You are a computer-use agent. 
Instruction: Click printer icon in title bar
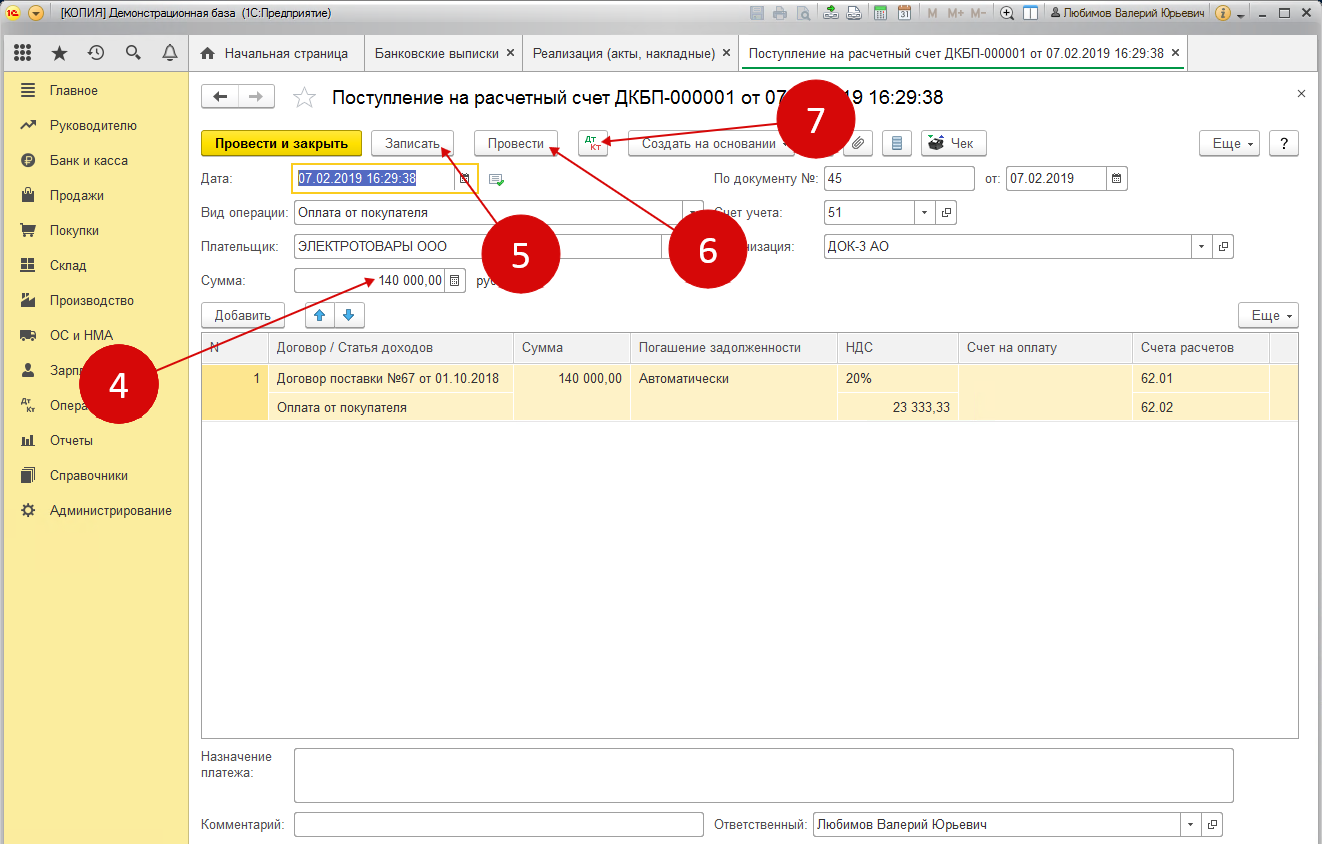(780, 14)
